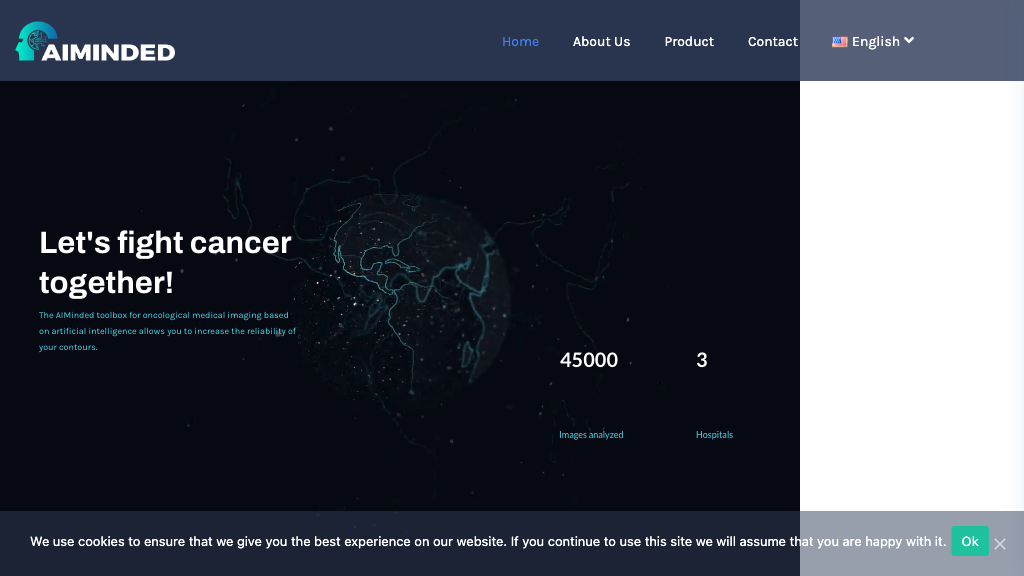Screen dimensions: 1024x576
Task: Go to the About Us page
Action: point(601,41)
